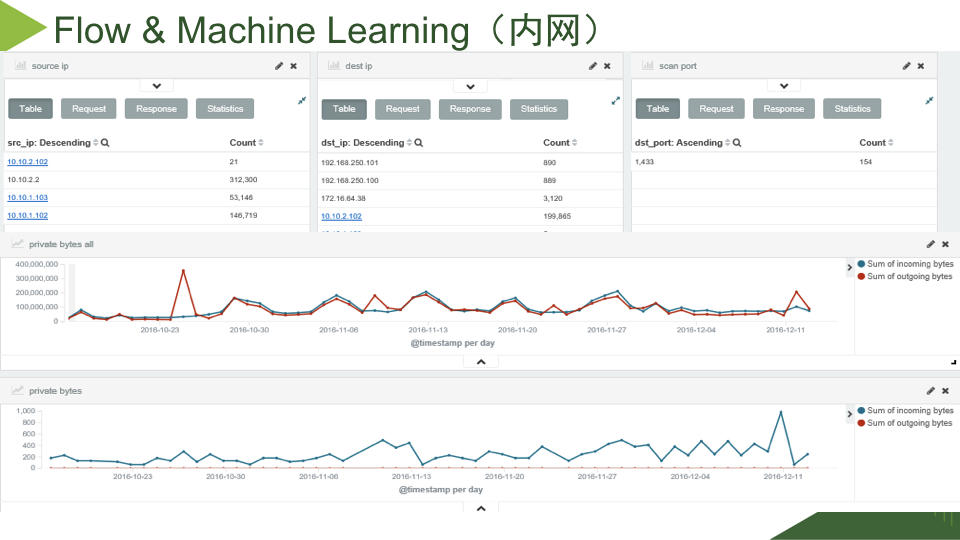
Task: Open Response tab in source ip panel
Action: pyautogui.click(x=156, y=108)
